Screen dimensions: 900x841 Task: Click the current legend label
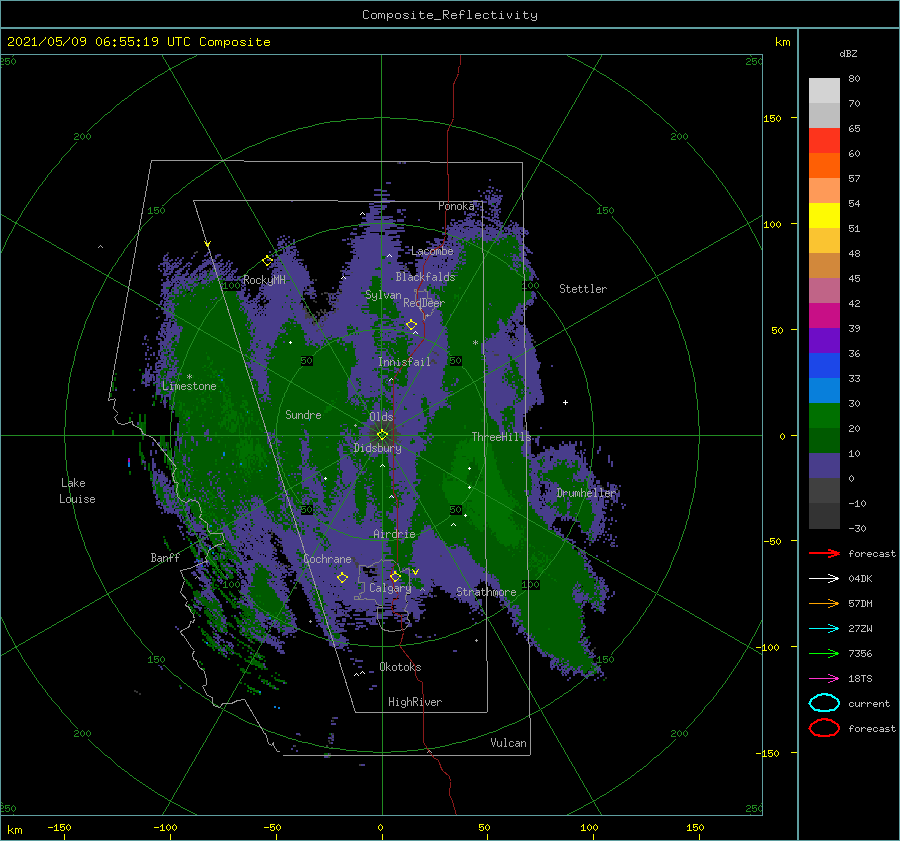pos(869,704)
